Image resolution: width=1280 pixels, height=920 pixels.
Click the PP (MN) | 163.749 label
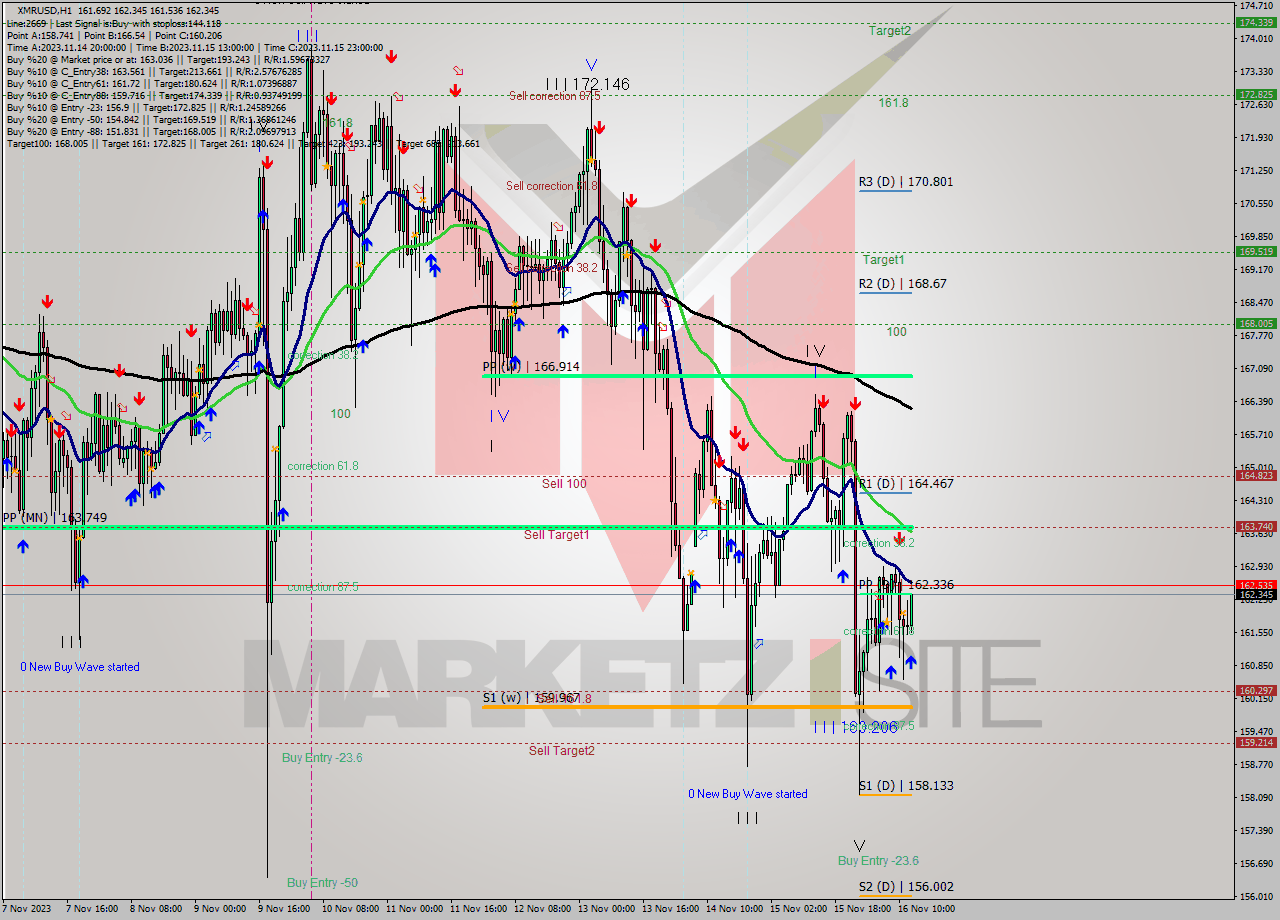54,517
